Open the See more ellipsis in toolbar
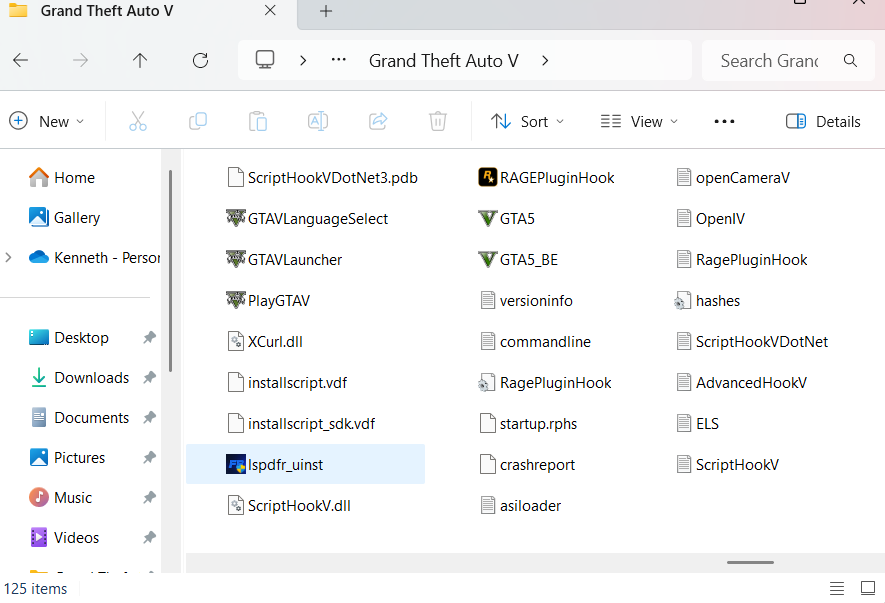 tap(724, 121)
